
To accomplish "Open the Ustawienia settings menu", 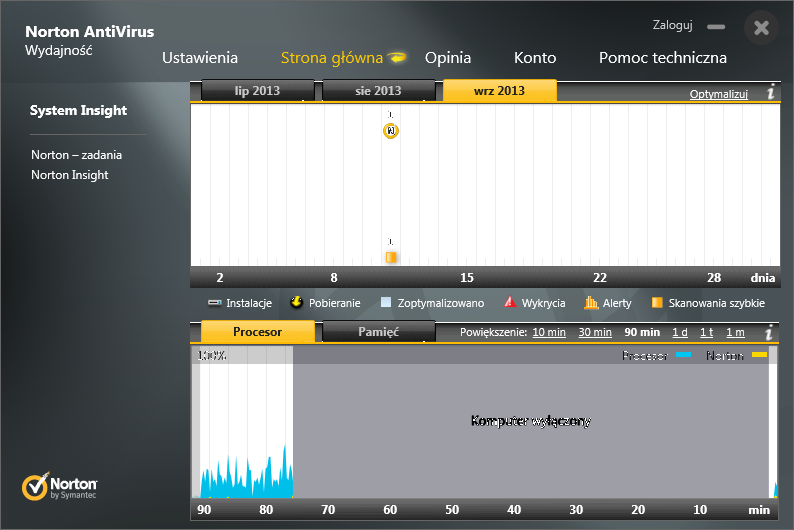I will pyautogui.click(x=200, y=58).
